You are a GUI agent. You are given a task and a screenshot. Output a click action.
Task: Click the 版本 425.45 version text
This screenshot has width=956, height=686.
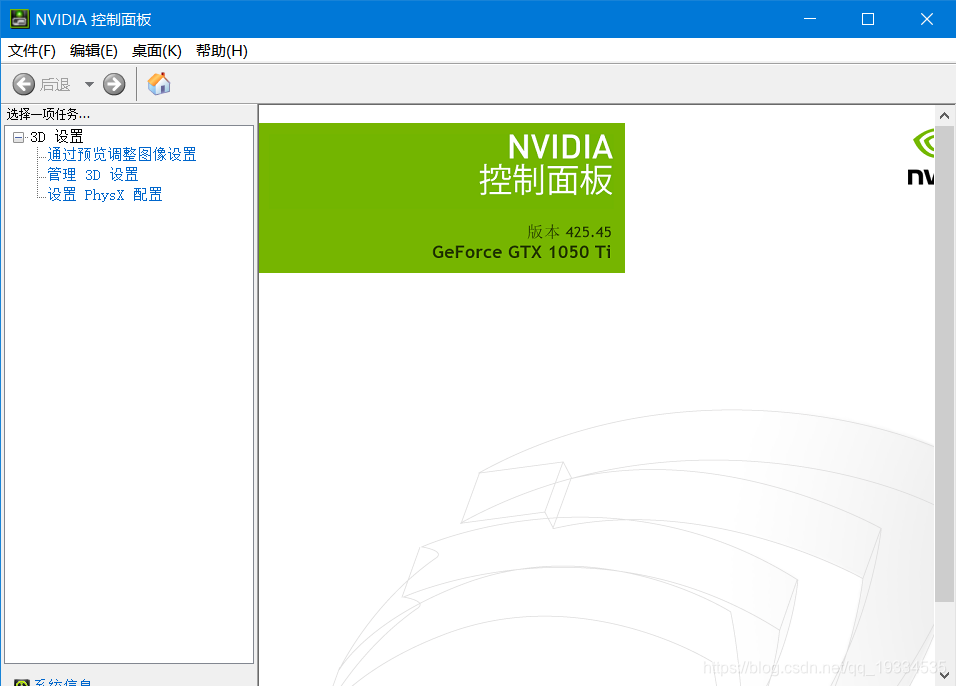(x=569, y=232)
